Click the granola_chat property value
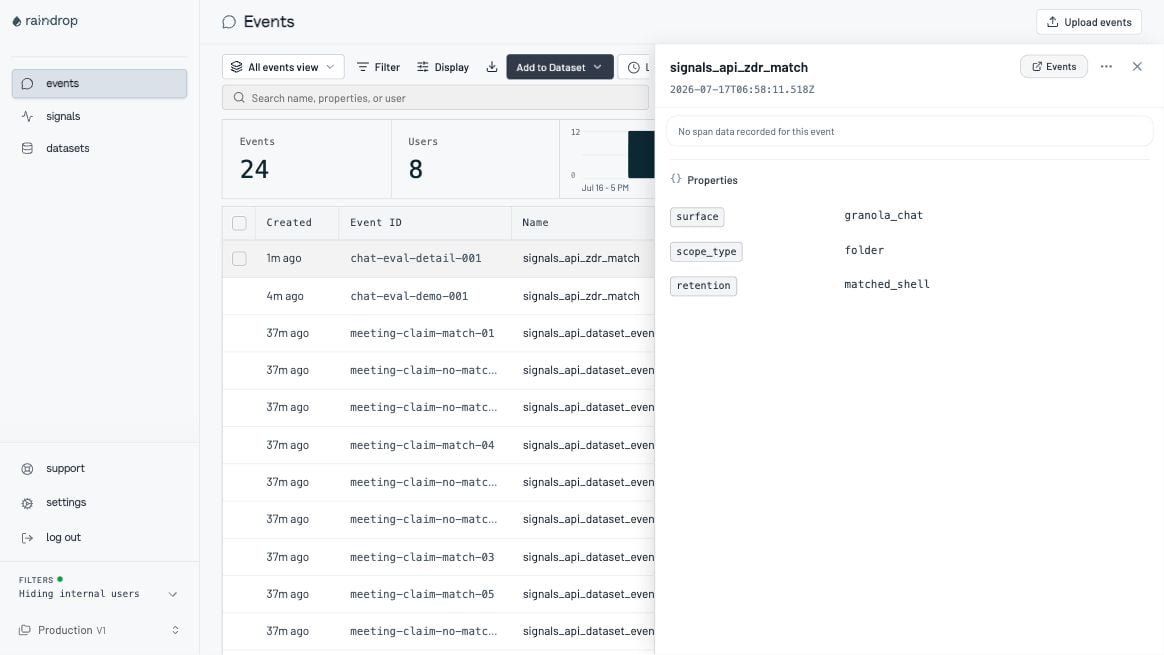The image size is (1164, 655). (883, 215)
